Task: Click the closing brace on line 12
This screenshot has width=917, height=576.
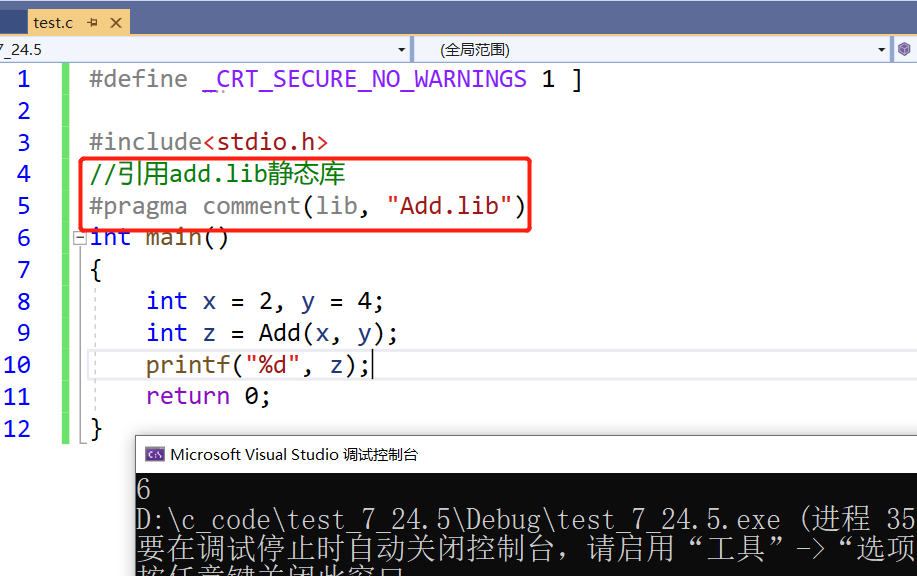Action: [96, 429]
